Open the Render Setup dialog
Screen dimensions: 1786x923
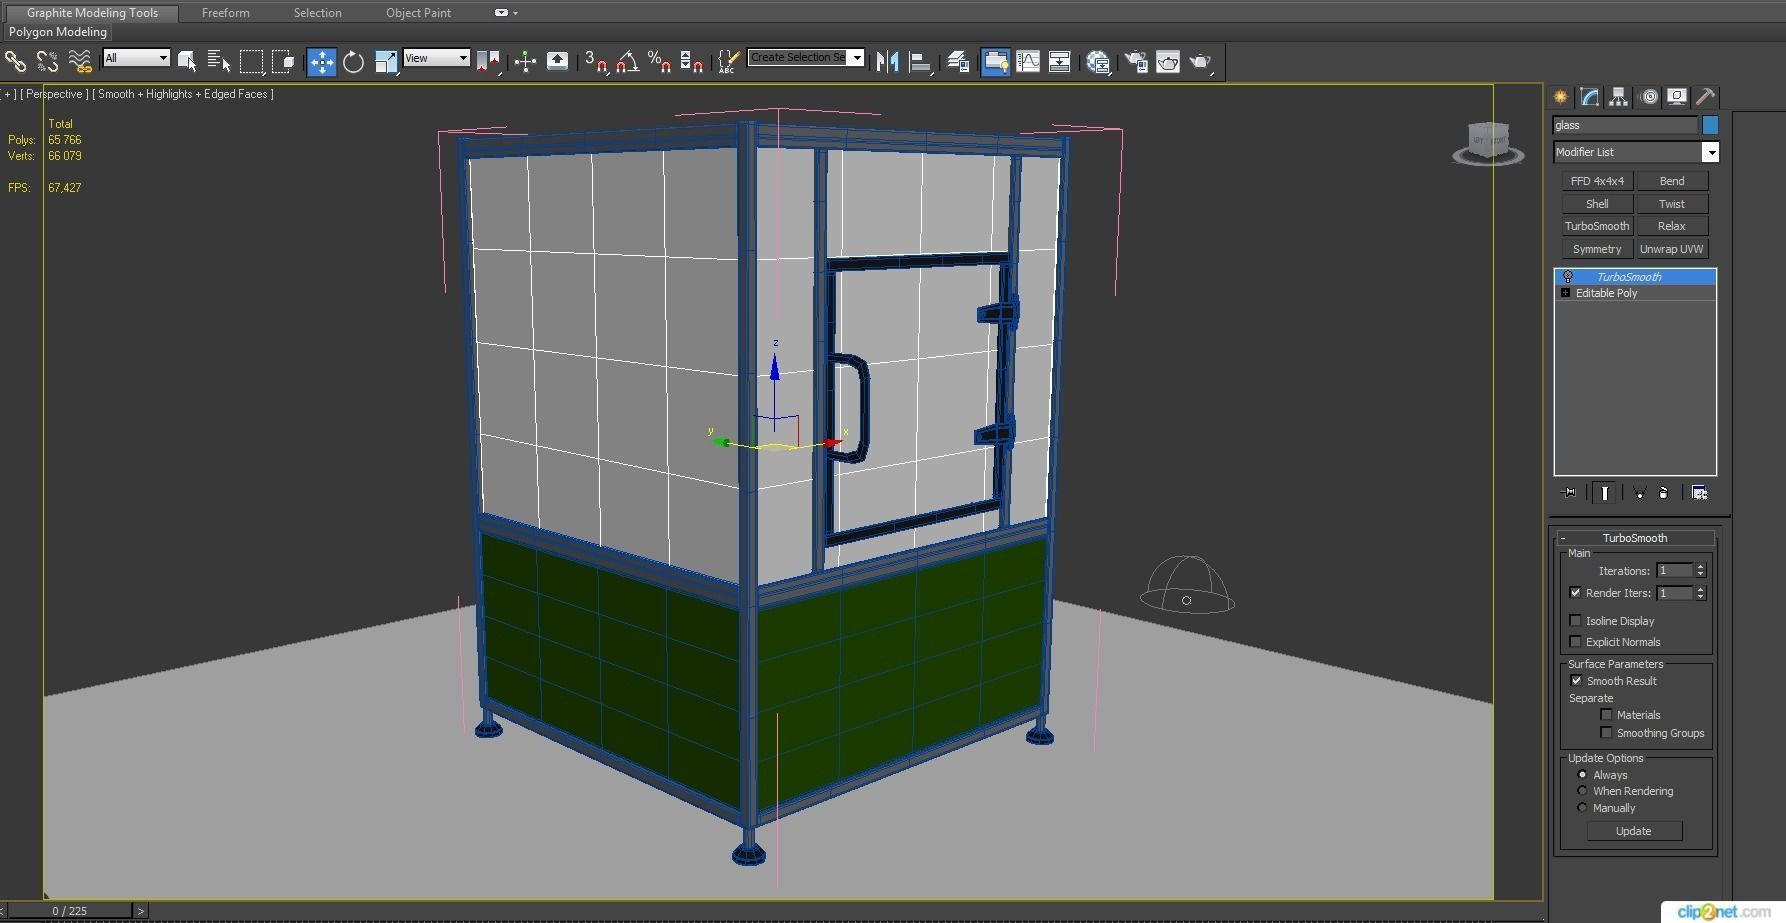1136,62
